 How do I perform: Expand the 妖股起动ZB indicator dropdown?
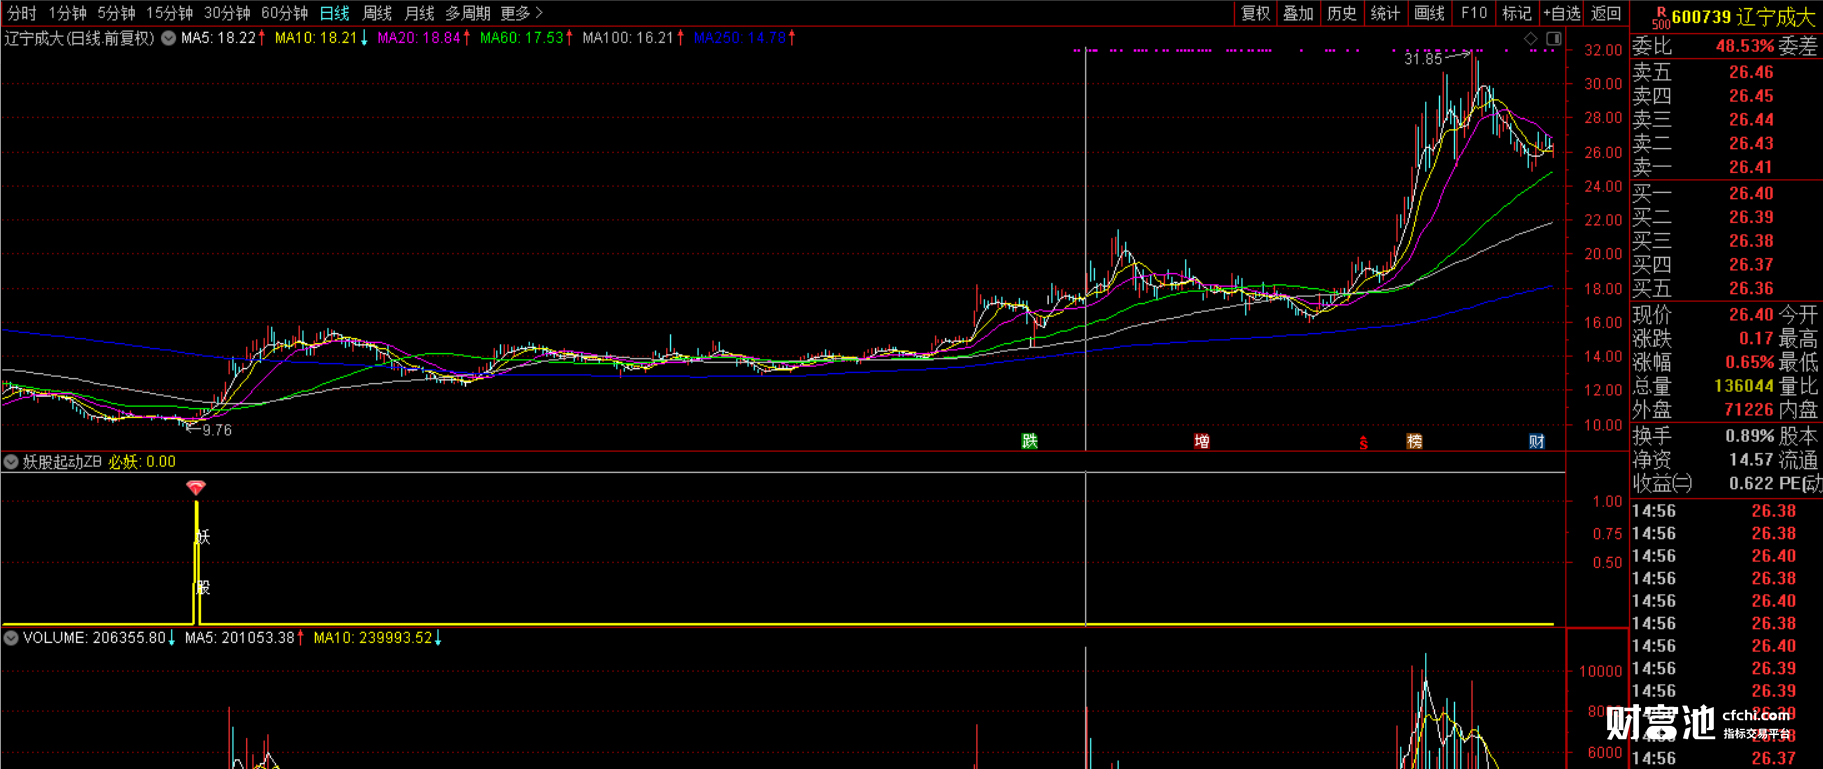(x=11, y=462)
